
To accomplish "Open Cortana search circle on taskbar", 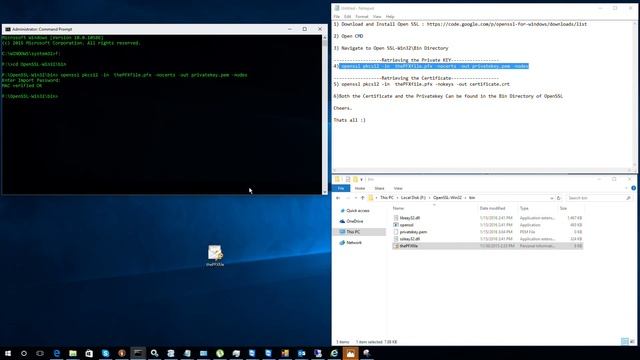I will (24, 353).
